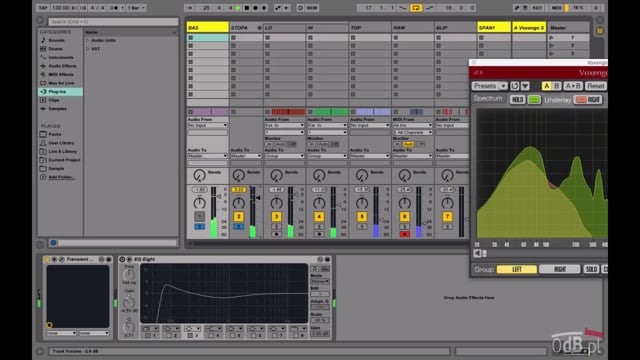Toggle track 2 activator button

tap(239, 217)
